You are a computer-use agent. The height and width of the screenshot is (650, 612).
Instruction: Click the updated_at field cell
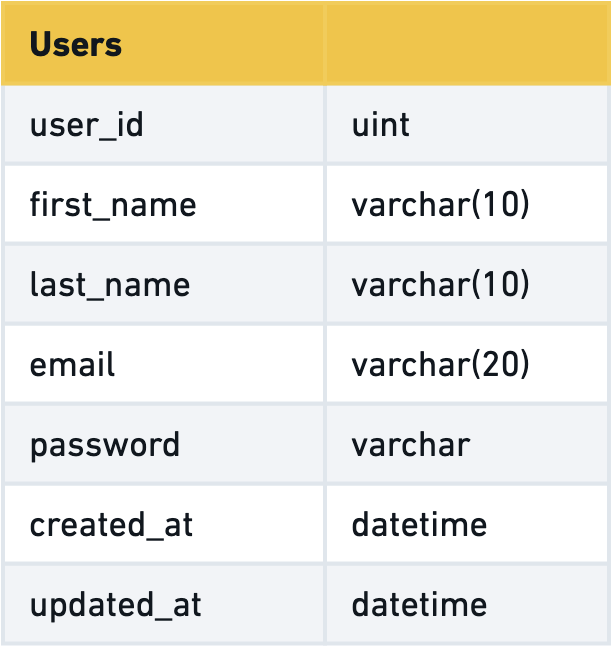coord(116,605)
